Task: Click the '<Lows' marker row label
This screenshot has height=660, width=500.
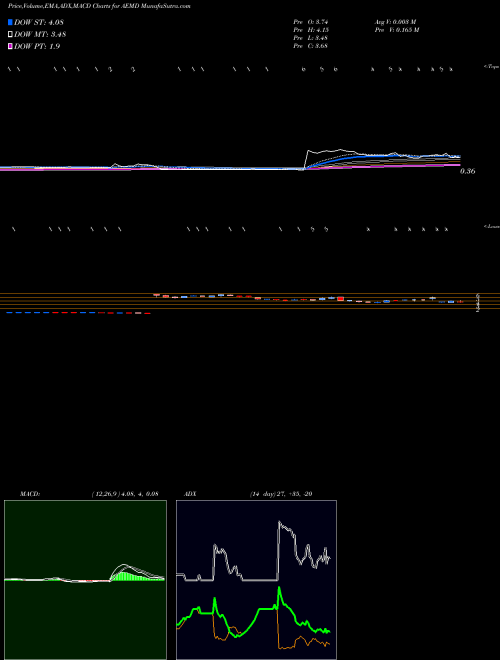Action: coord(492,226)
